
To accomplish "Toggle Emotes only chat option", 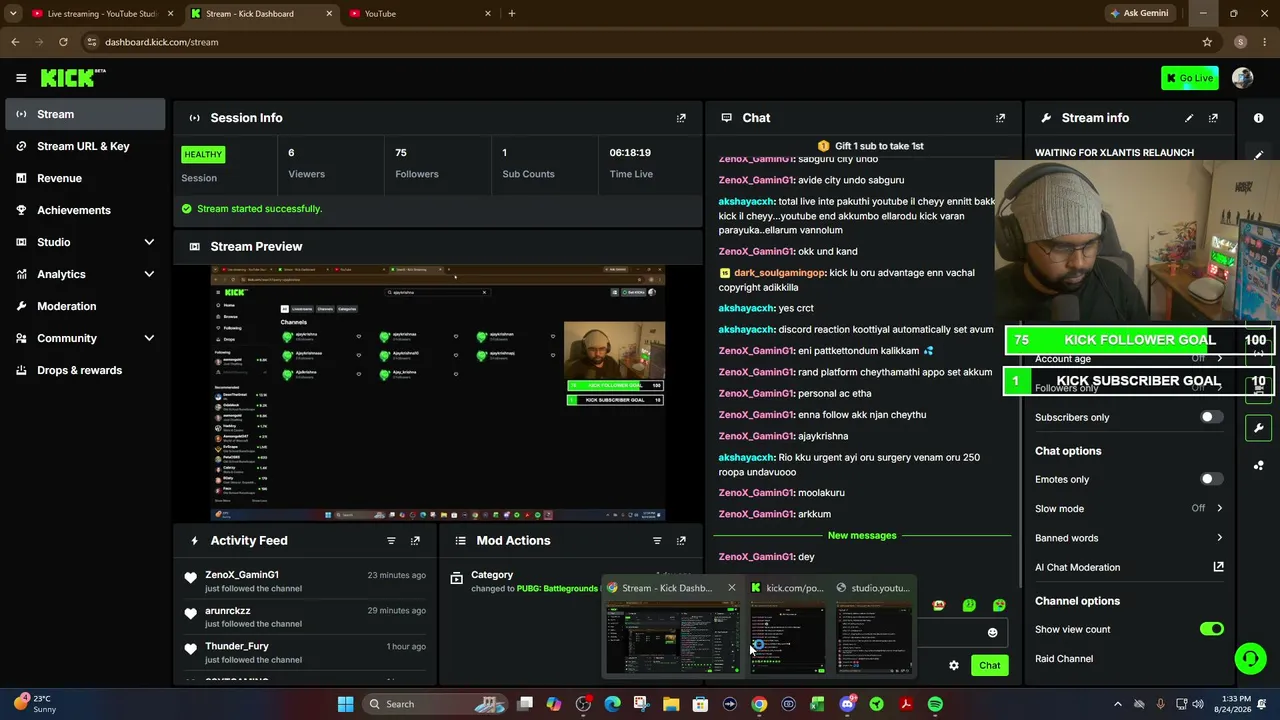I will pos(1211,479).
